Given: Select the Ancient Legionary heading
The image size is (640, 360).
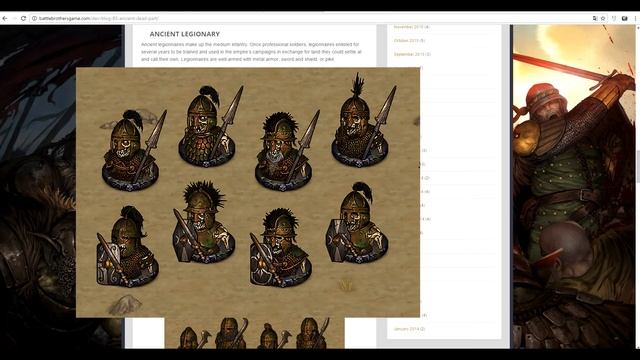Looking at the screenshot, I should pos(184,34).
